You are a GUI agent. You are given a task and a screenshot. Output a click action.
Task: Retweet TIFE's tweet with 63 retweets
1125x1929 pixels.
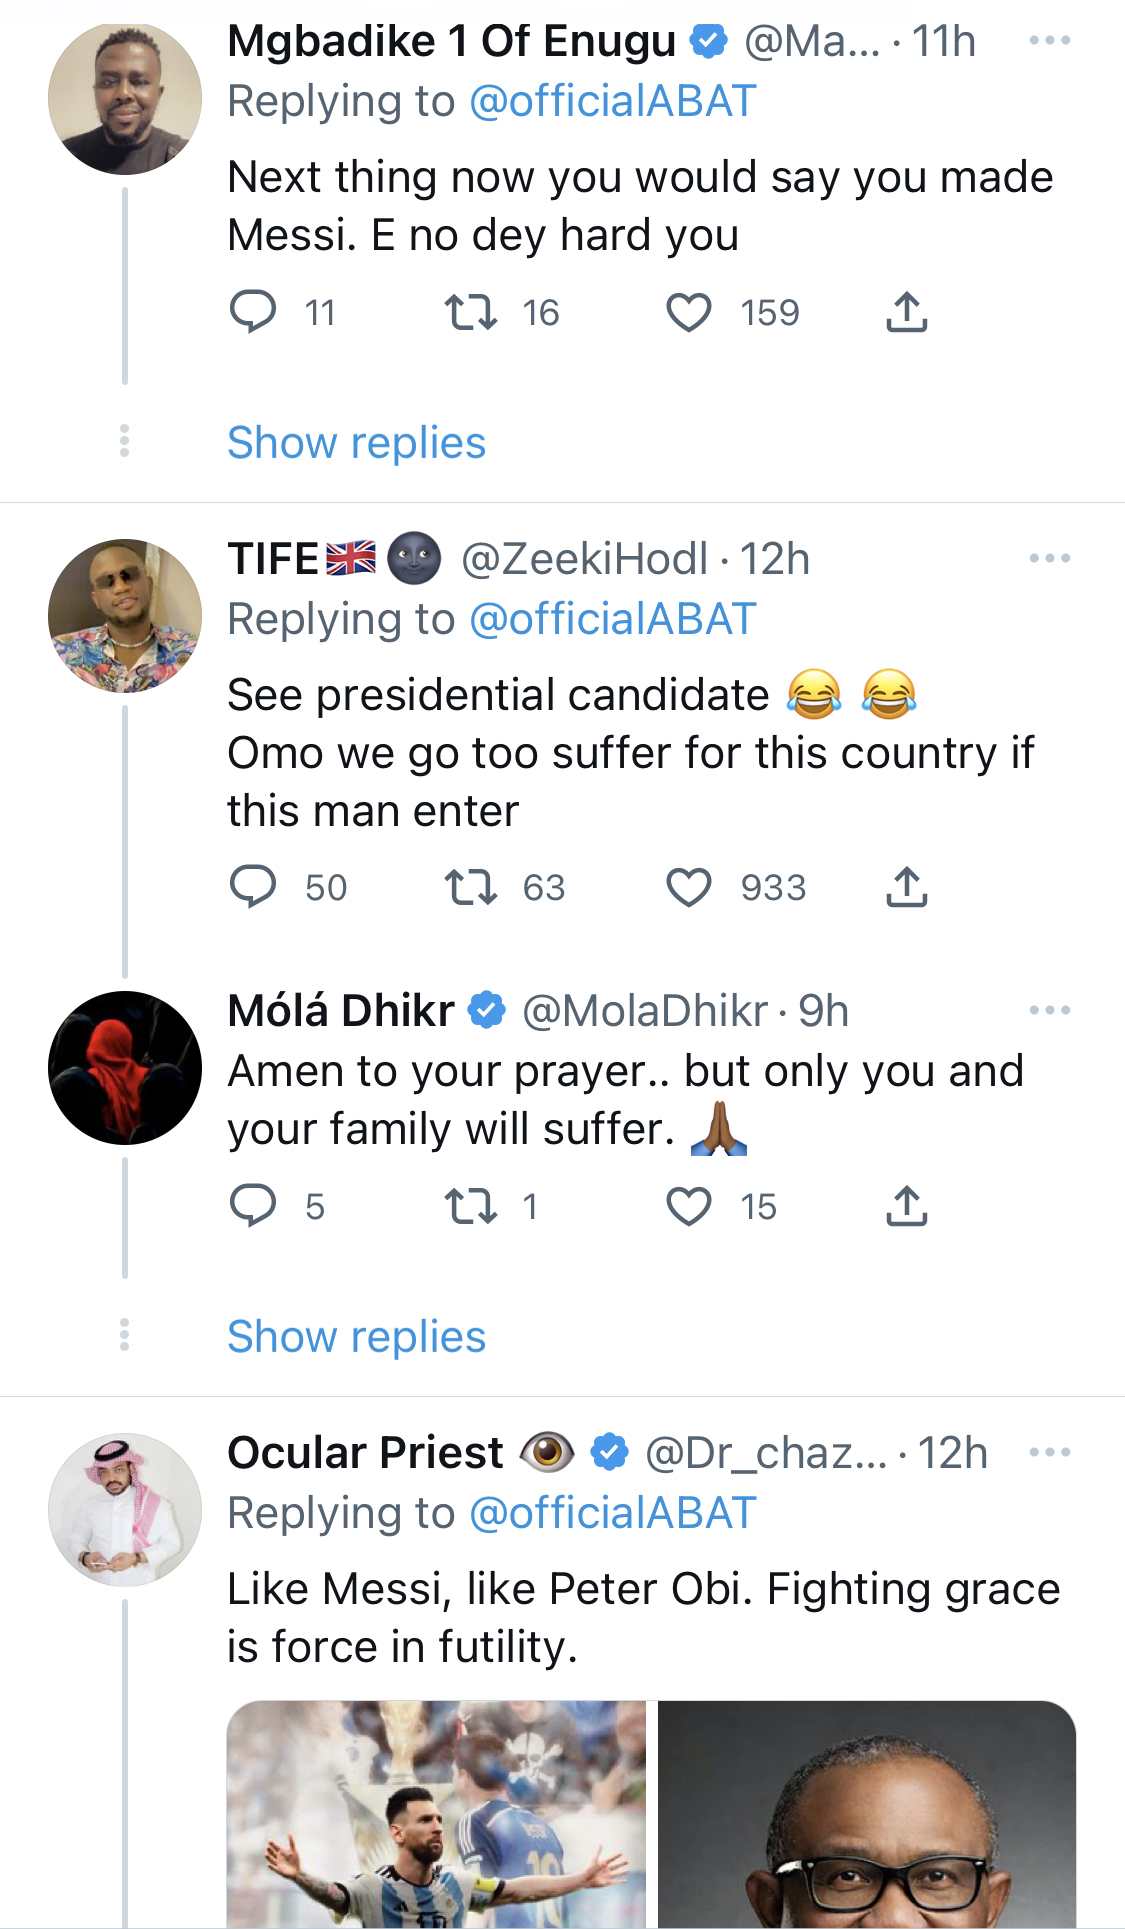(471, 888)
